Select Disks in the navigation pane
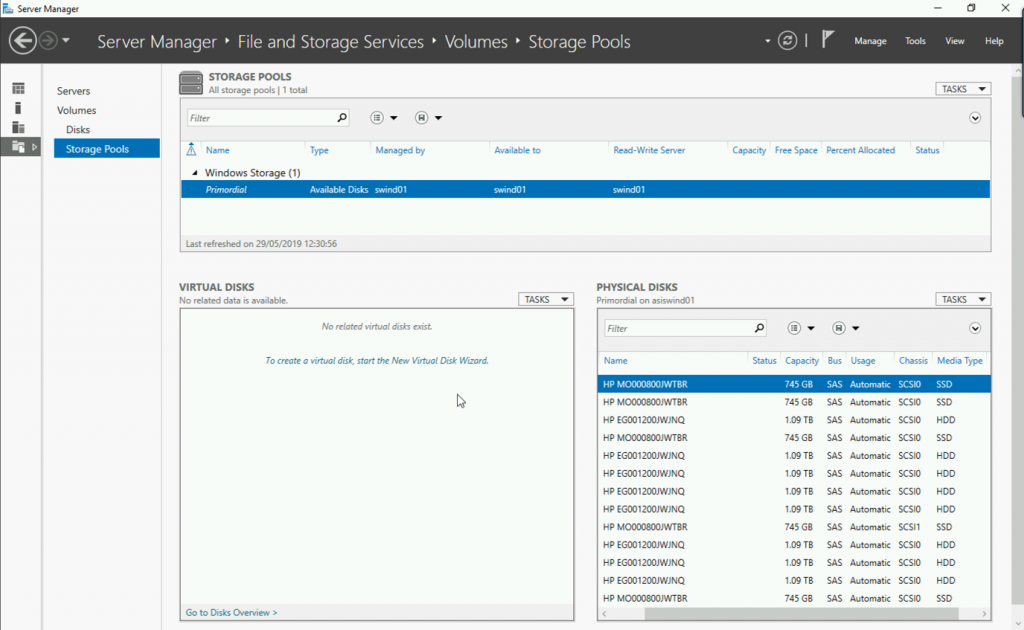 coord(78,130)
